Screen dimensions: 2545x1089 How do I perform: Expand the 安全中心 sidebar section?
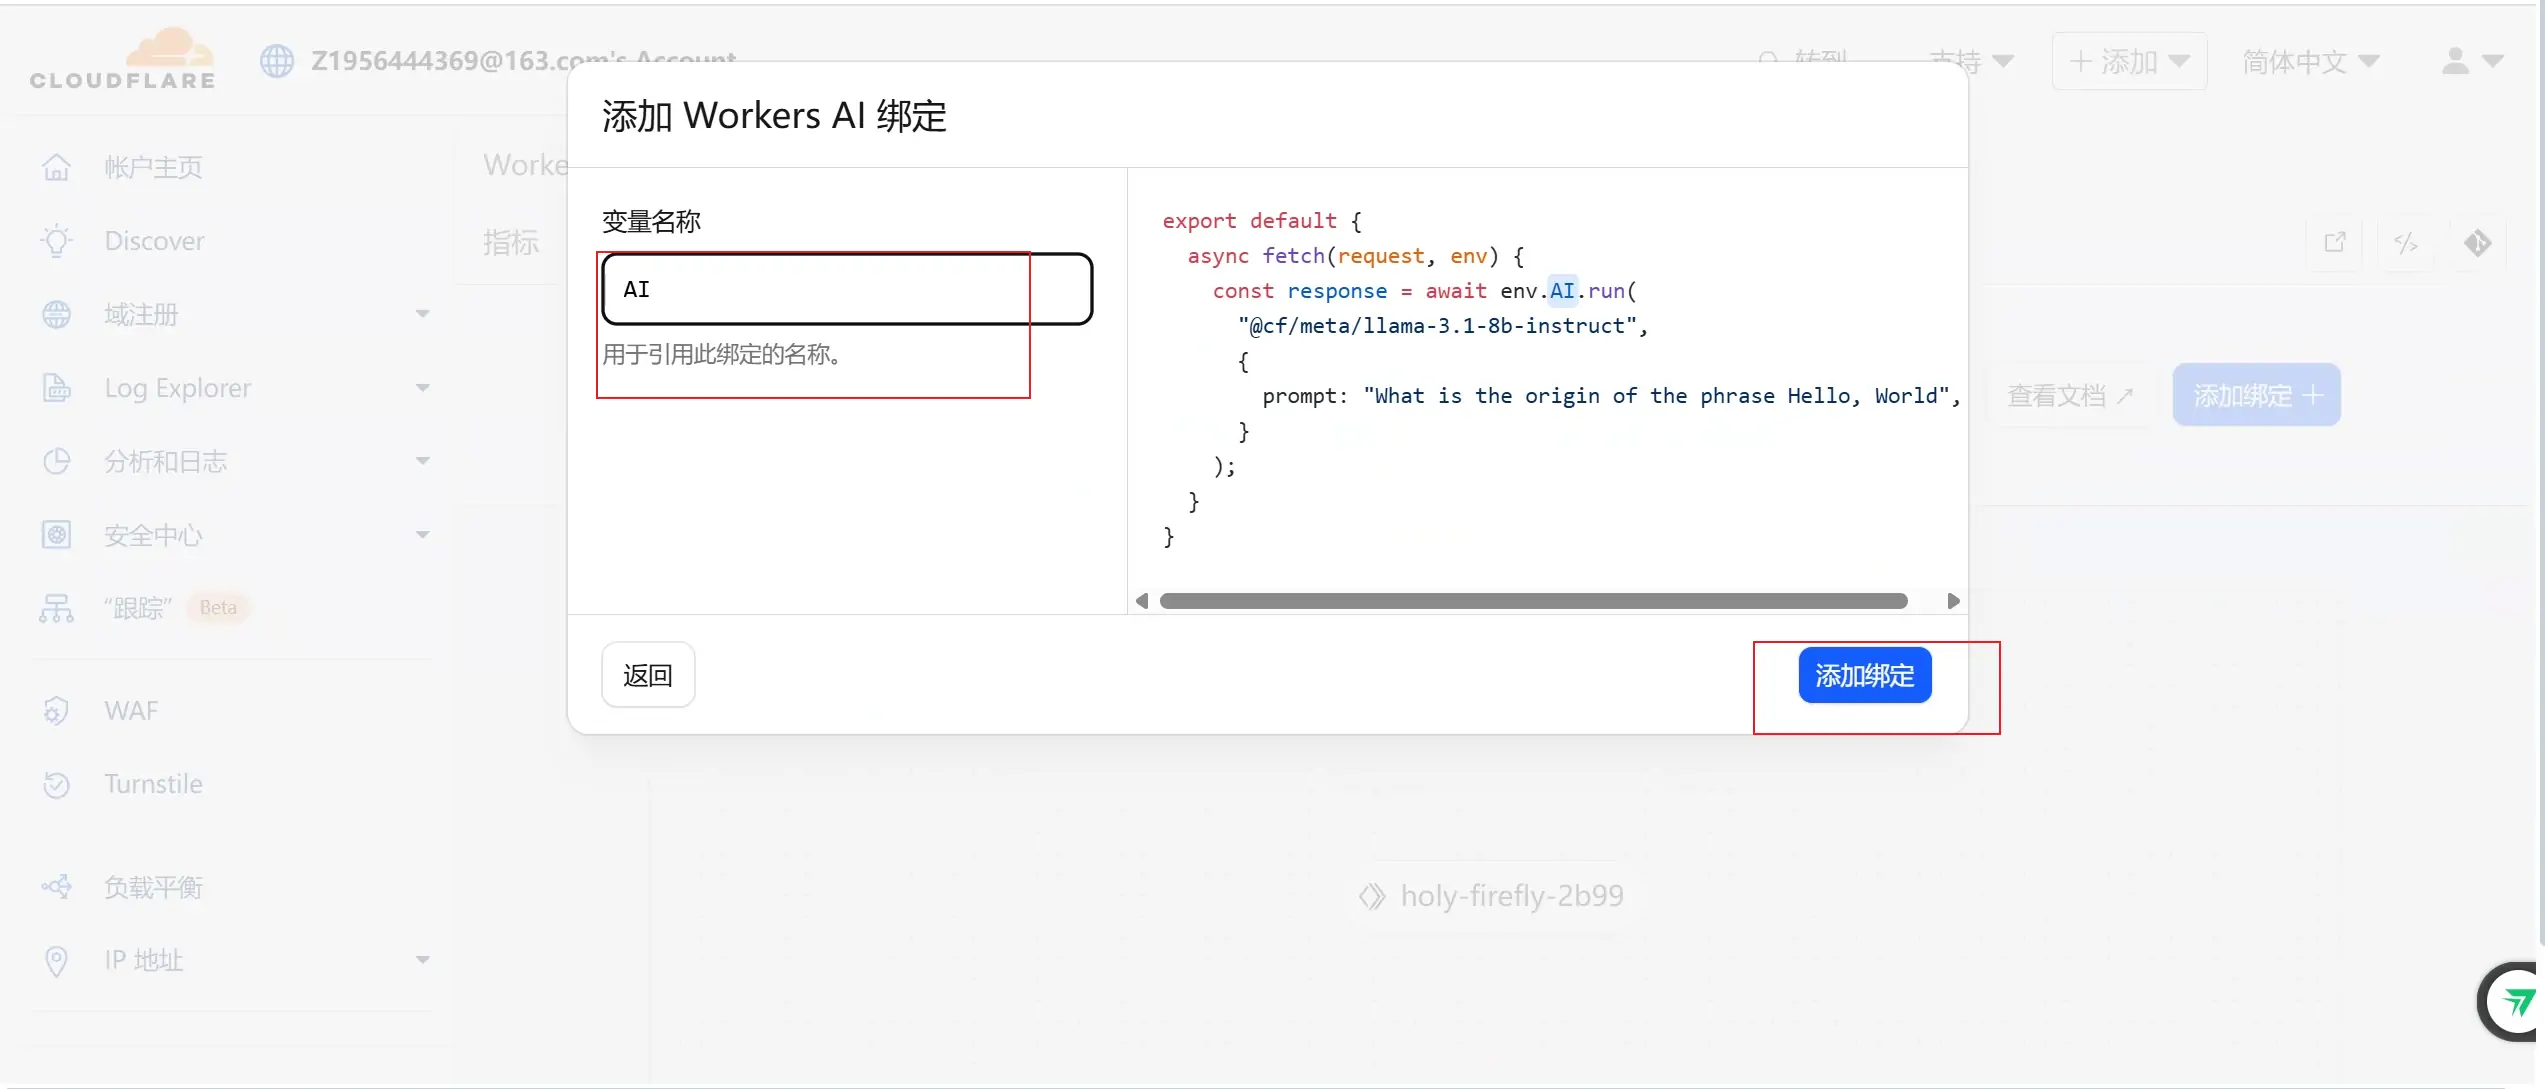tap(235, 535)
